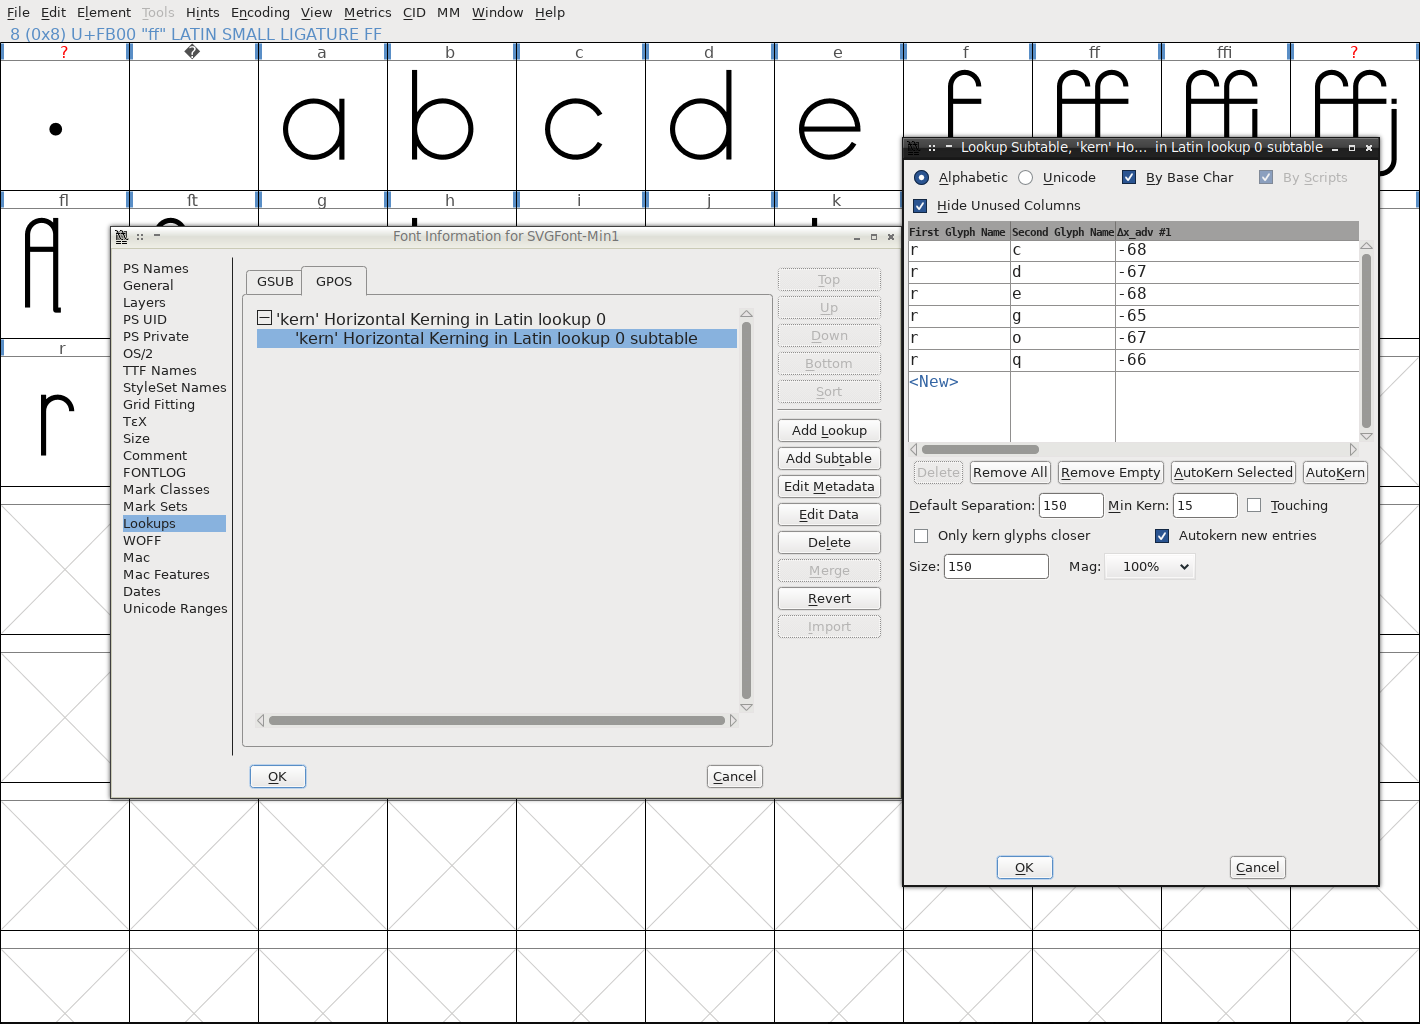Screen dimensions: 1420x1024
Task: Open the Element menu
Action: (x=104, y=12)
